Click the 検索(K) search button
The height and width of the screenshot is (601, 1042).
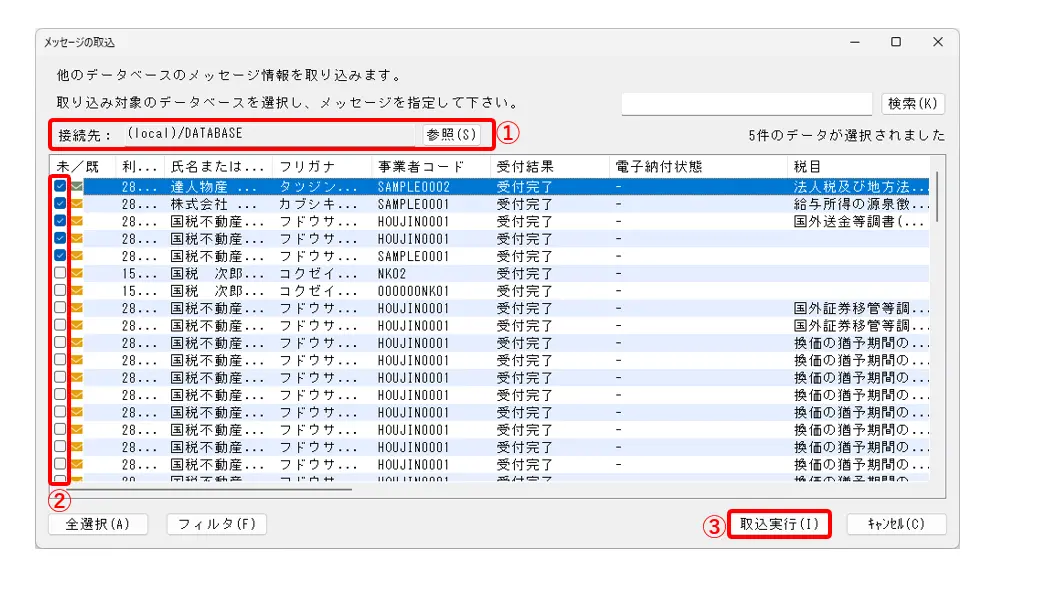[912, 104]
